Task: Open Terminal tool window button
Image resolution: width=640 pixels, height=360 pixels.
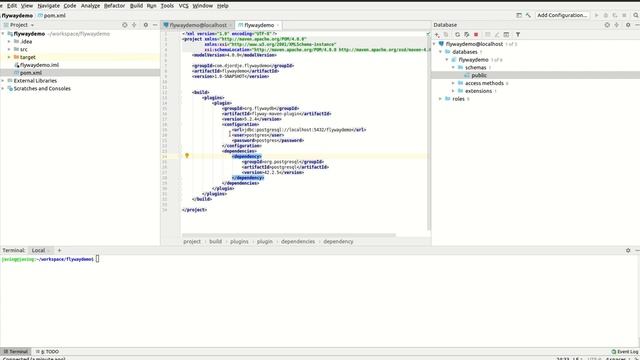Action: [16, 351]
